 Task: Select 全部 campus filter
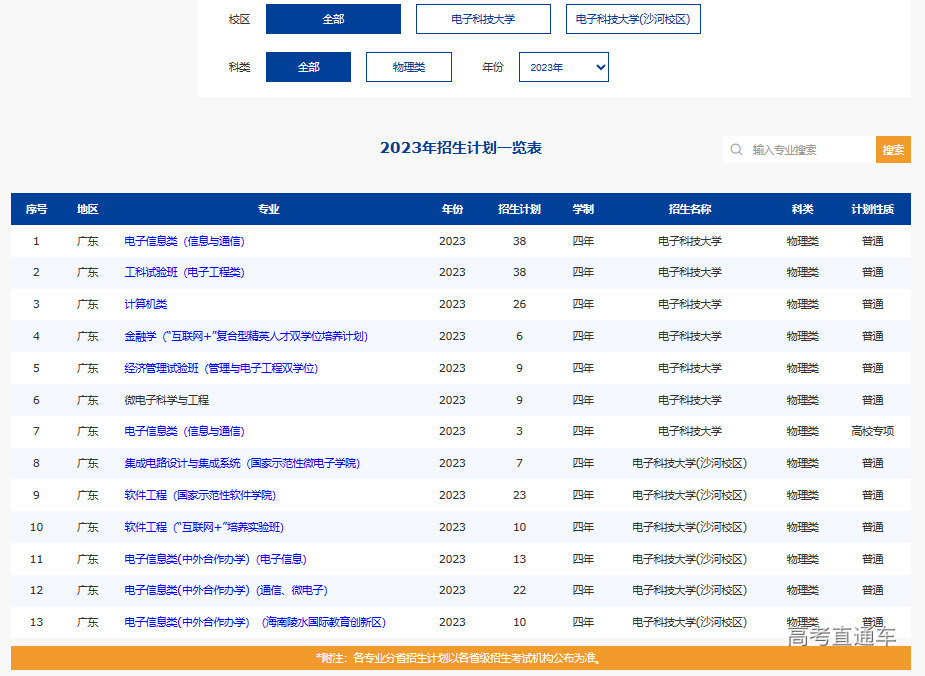pyautogui.click(x=333, y=19)
